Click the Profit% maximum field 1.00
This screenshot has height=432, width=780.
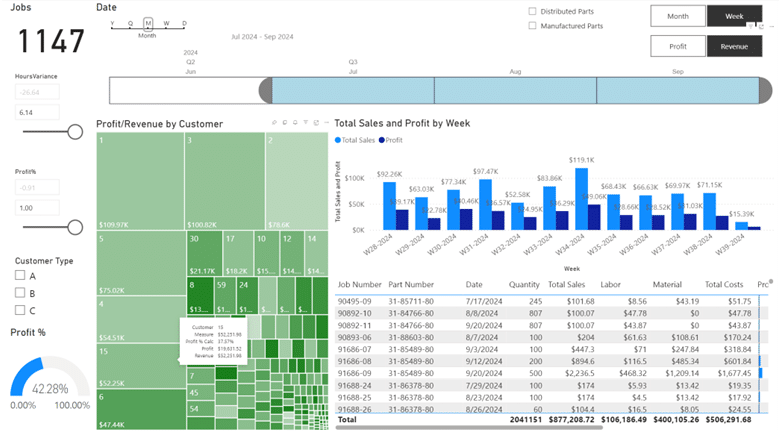37,208
